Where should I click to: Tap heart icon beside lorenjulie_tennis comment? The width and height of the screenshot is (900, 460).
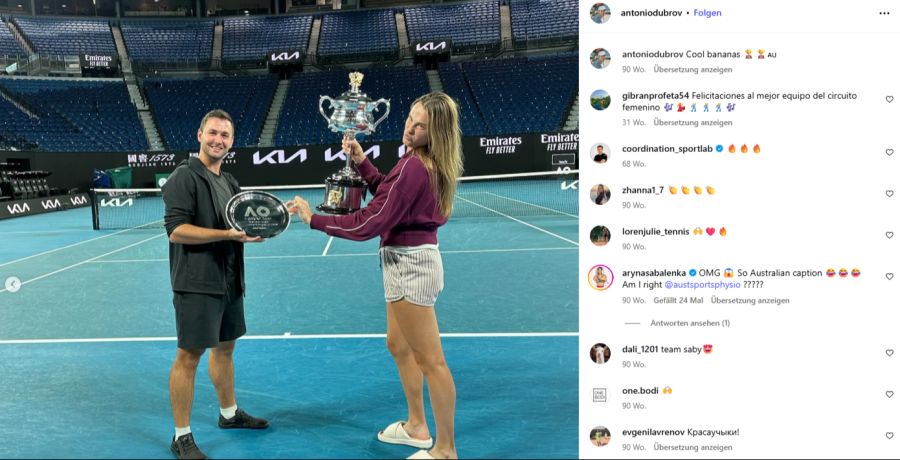point(889,235)
